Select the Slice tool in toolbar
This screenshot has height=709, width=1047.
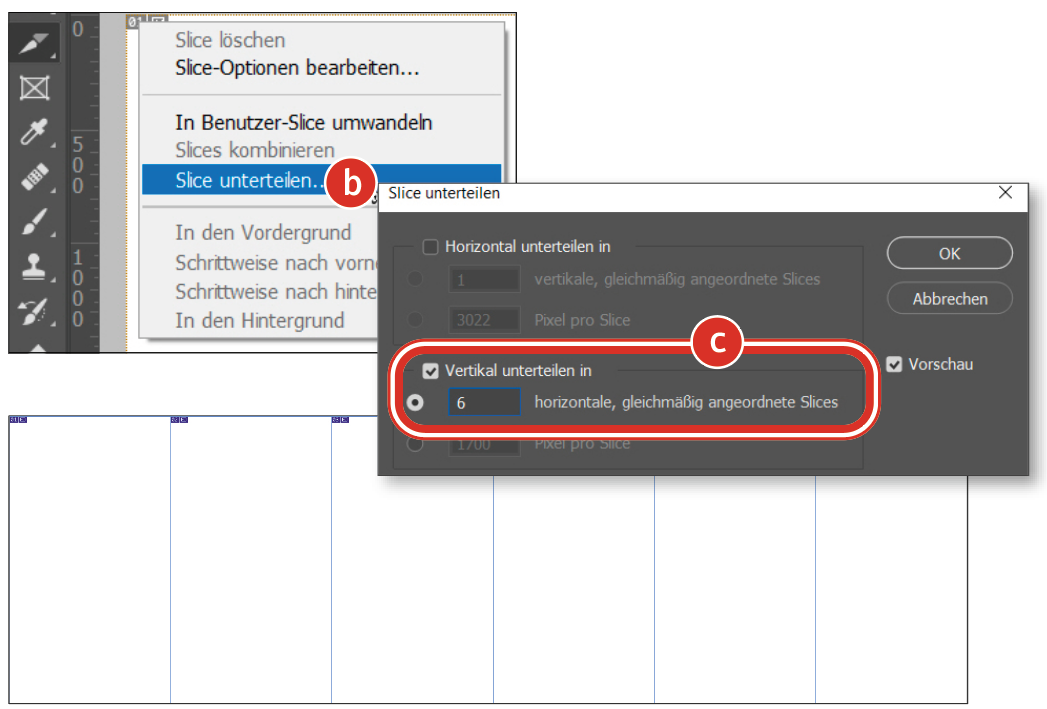(33, 43)
